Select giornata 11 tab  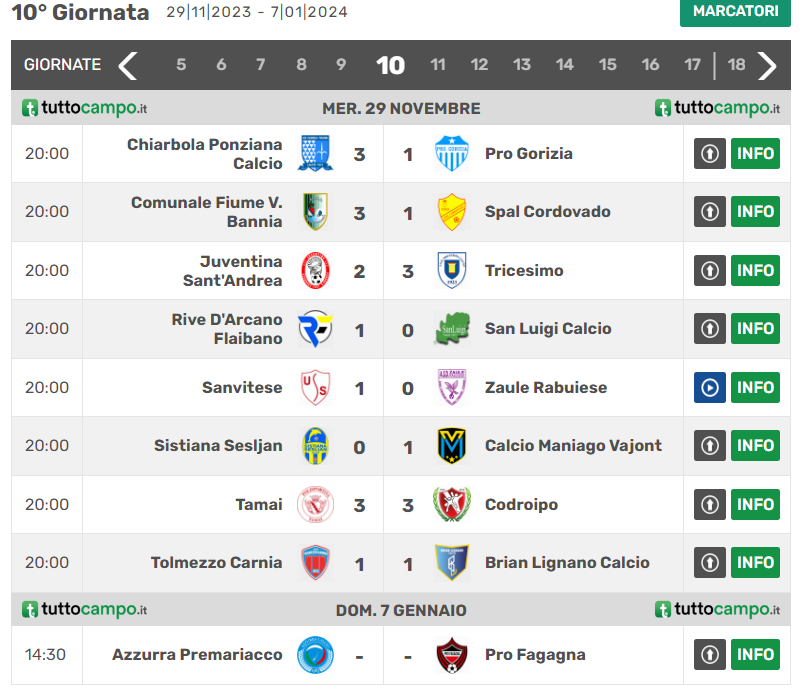[438, 65]
